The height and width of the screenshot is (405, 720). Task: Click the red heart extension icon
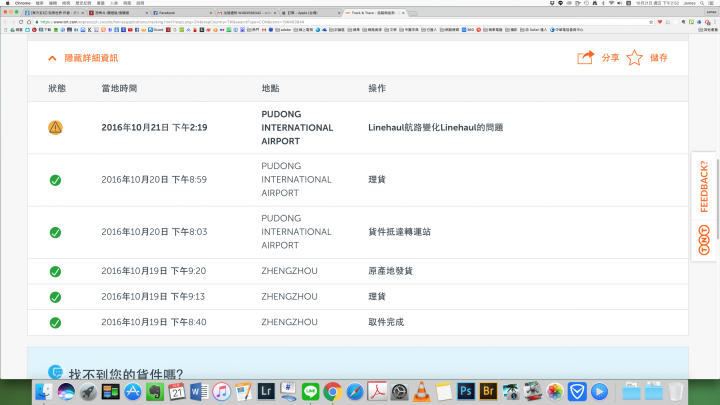click(x=660, y=22)
